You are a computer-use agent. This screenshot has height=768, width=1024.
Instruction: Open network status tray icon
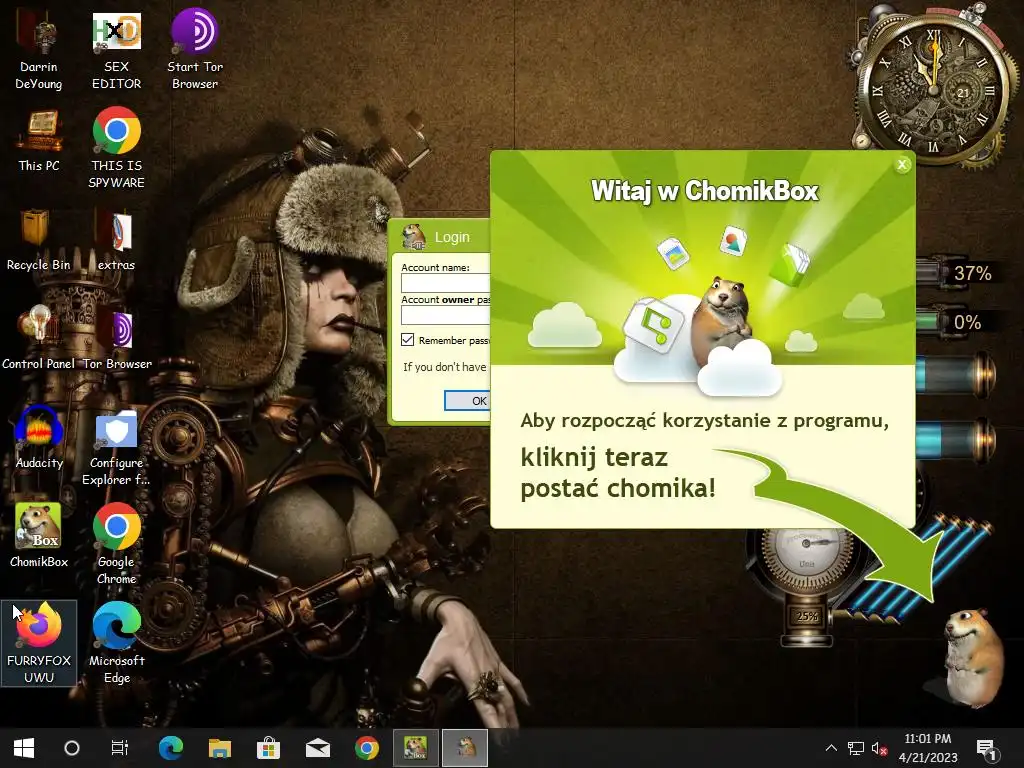tap(856, 748)
